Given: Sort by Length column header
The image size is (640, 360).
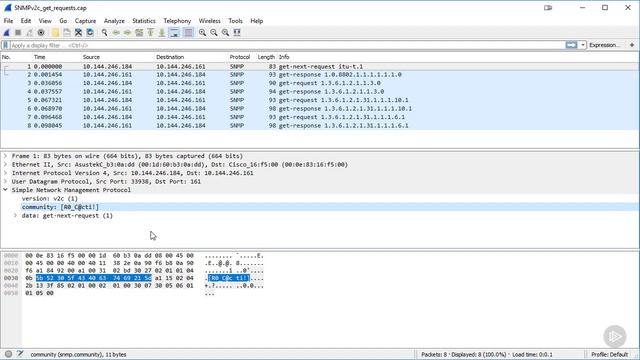Looking at the screenshot, I should [266, 57].
